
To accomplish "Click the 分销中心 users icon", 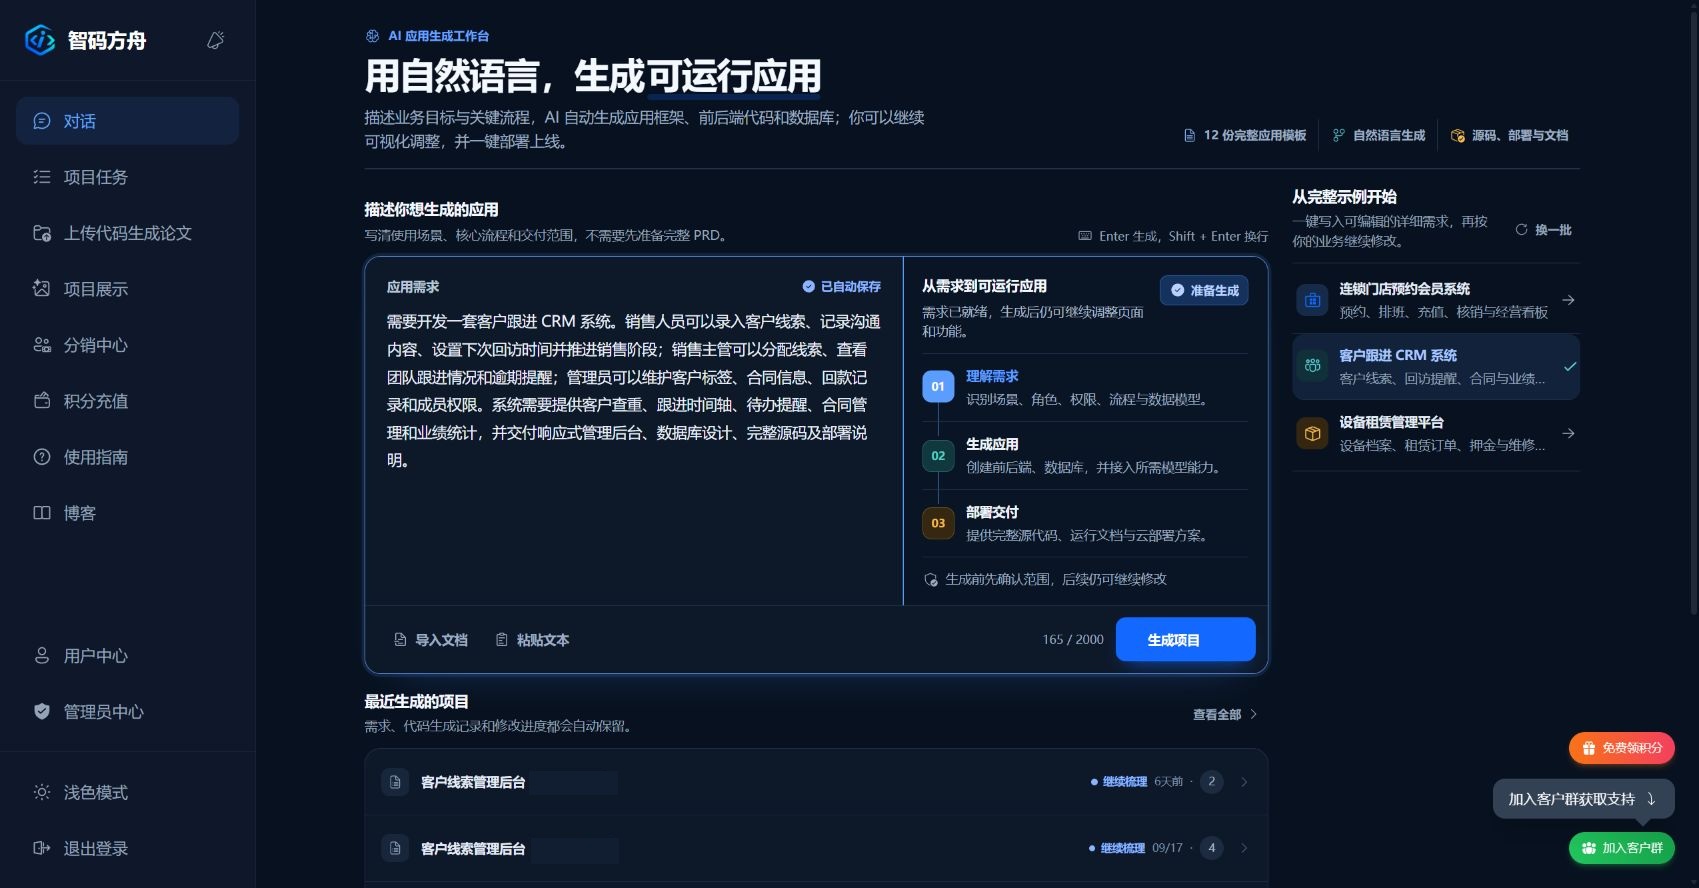I will pos(42,345).
